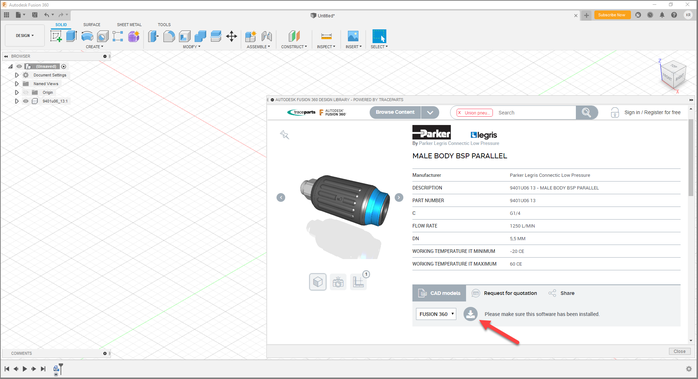Image resolution: width=698 pixels, height=379 pixels.
Task: Switch to the SURFACE tab
Action: pos(92,24)
